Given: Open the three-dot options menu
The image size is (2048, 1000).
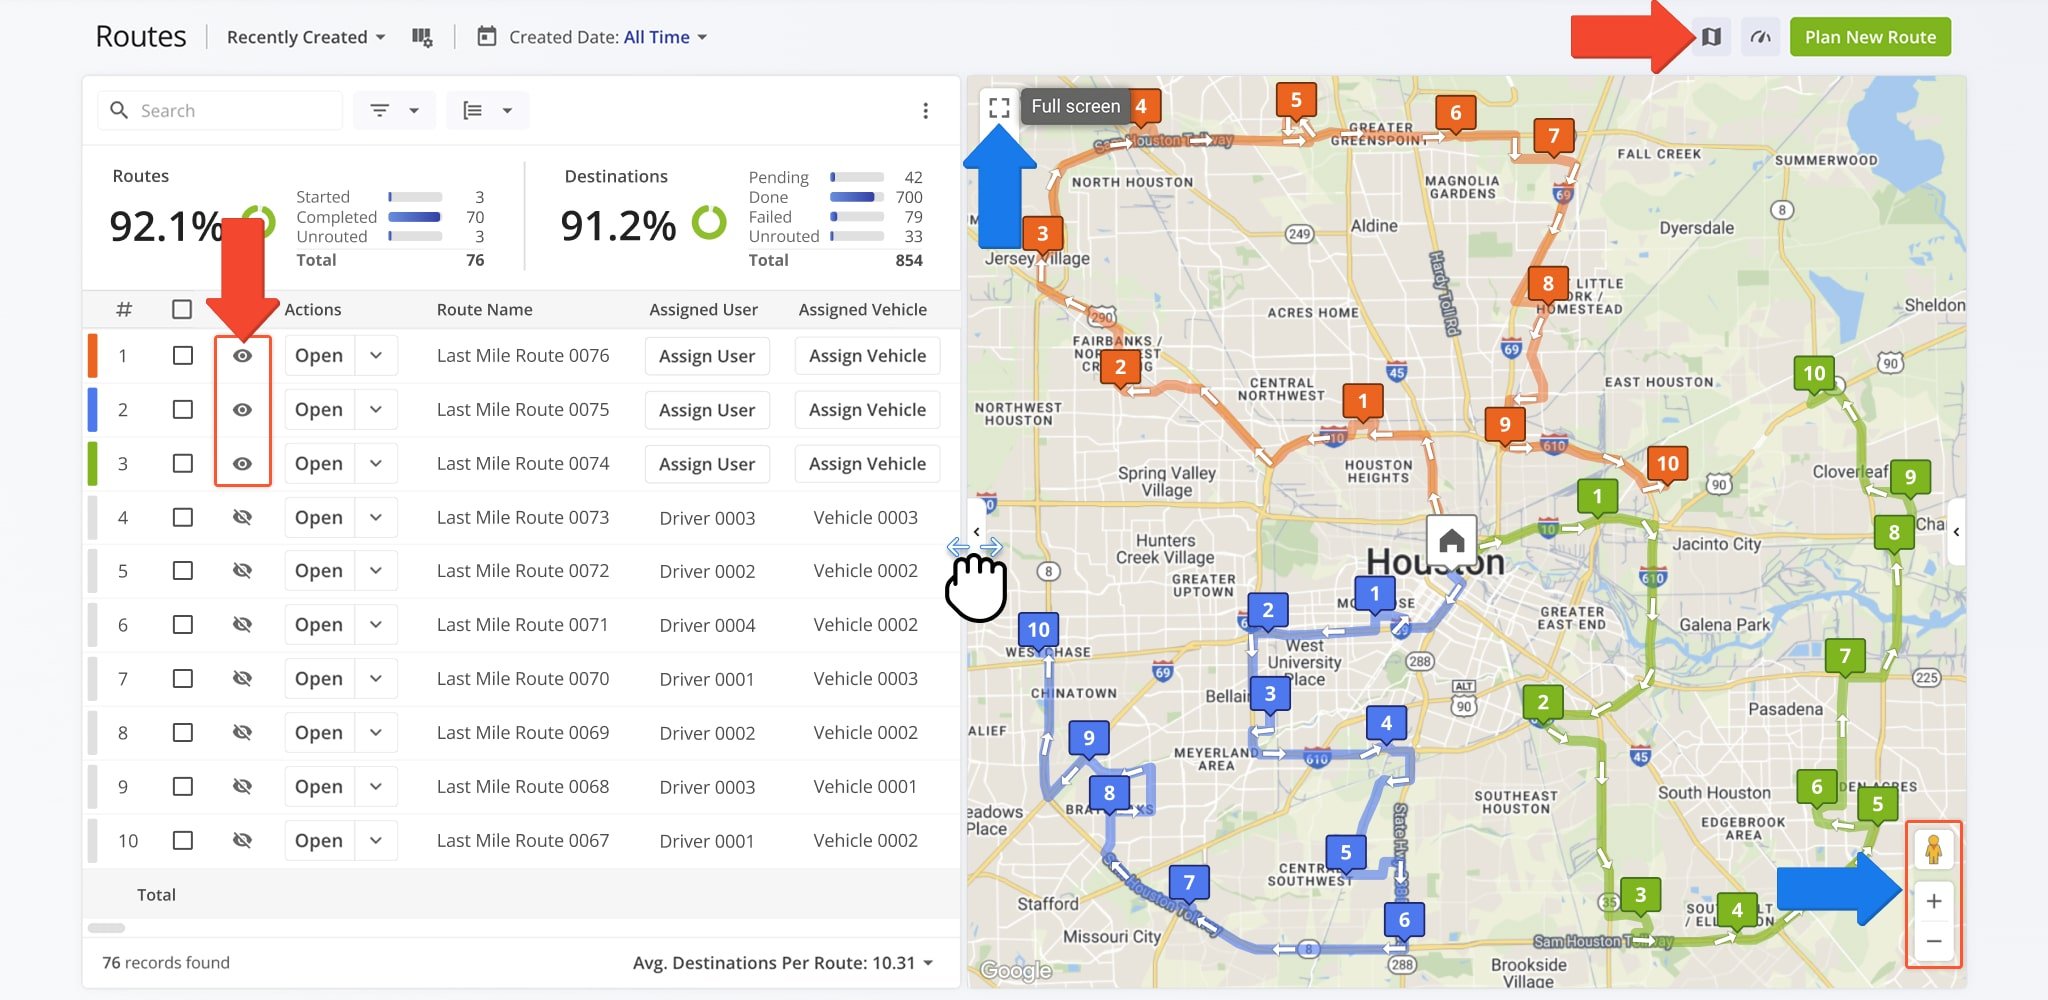Looking at the screenshot, I should [x=925, y=110].
